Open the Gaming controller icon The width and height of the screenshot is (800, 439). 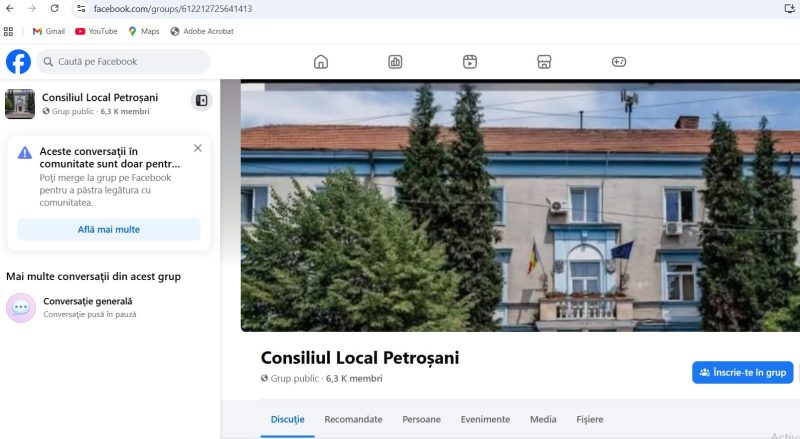pyautogui.click(x=619, y=62)
